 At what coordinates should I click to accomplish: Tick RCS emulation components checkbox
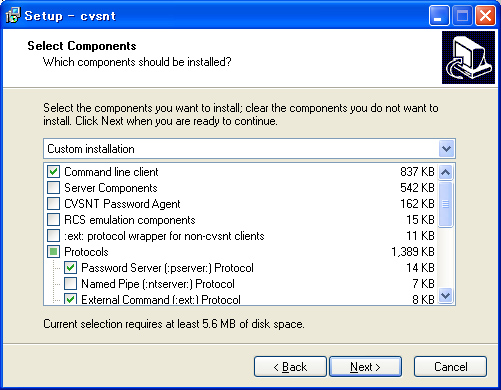click(53, 220)
